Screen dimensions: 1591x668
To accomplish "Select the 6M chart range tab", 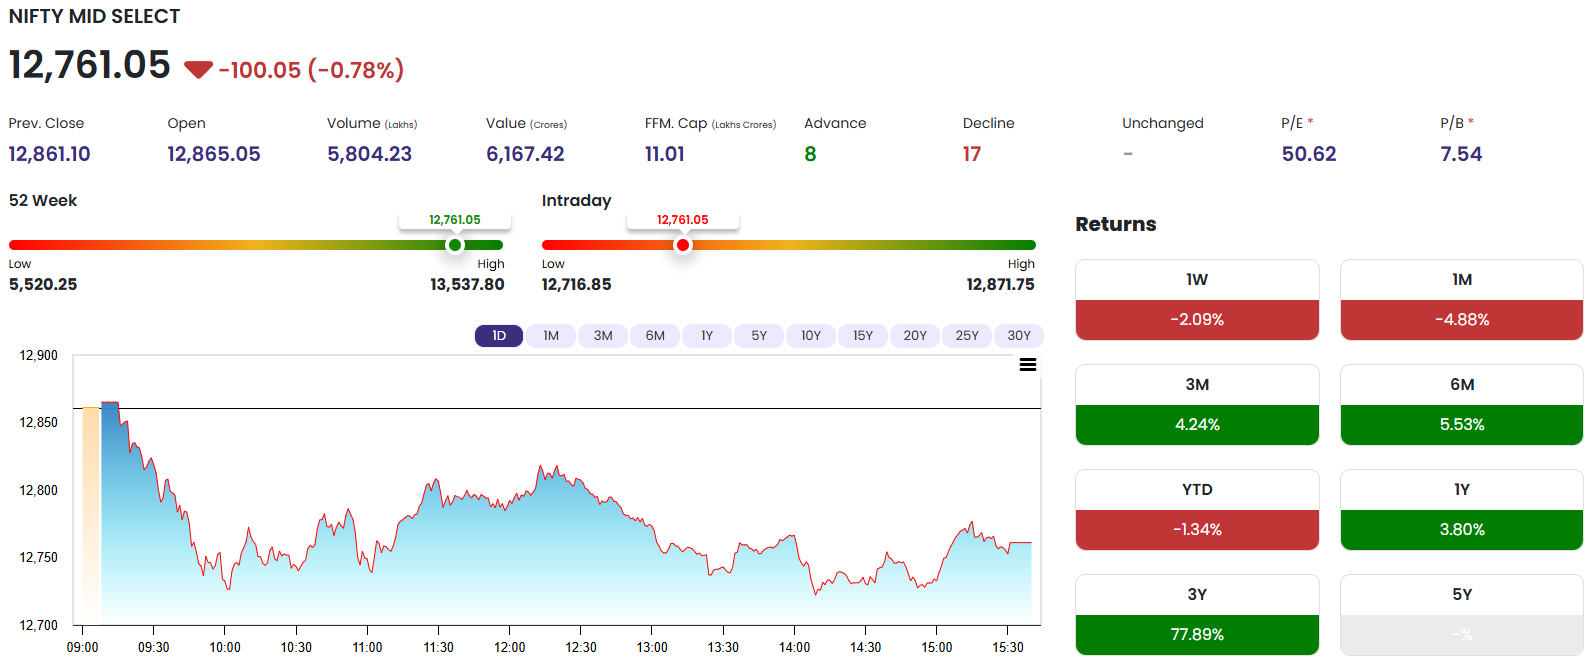I will (655, 336).
